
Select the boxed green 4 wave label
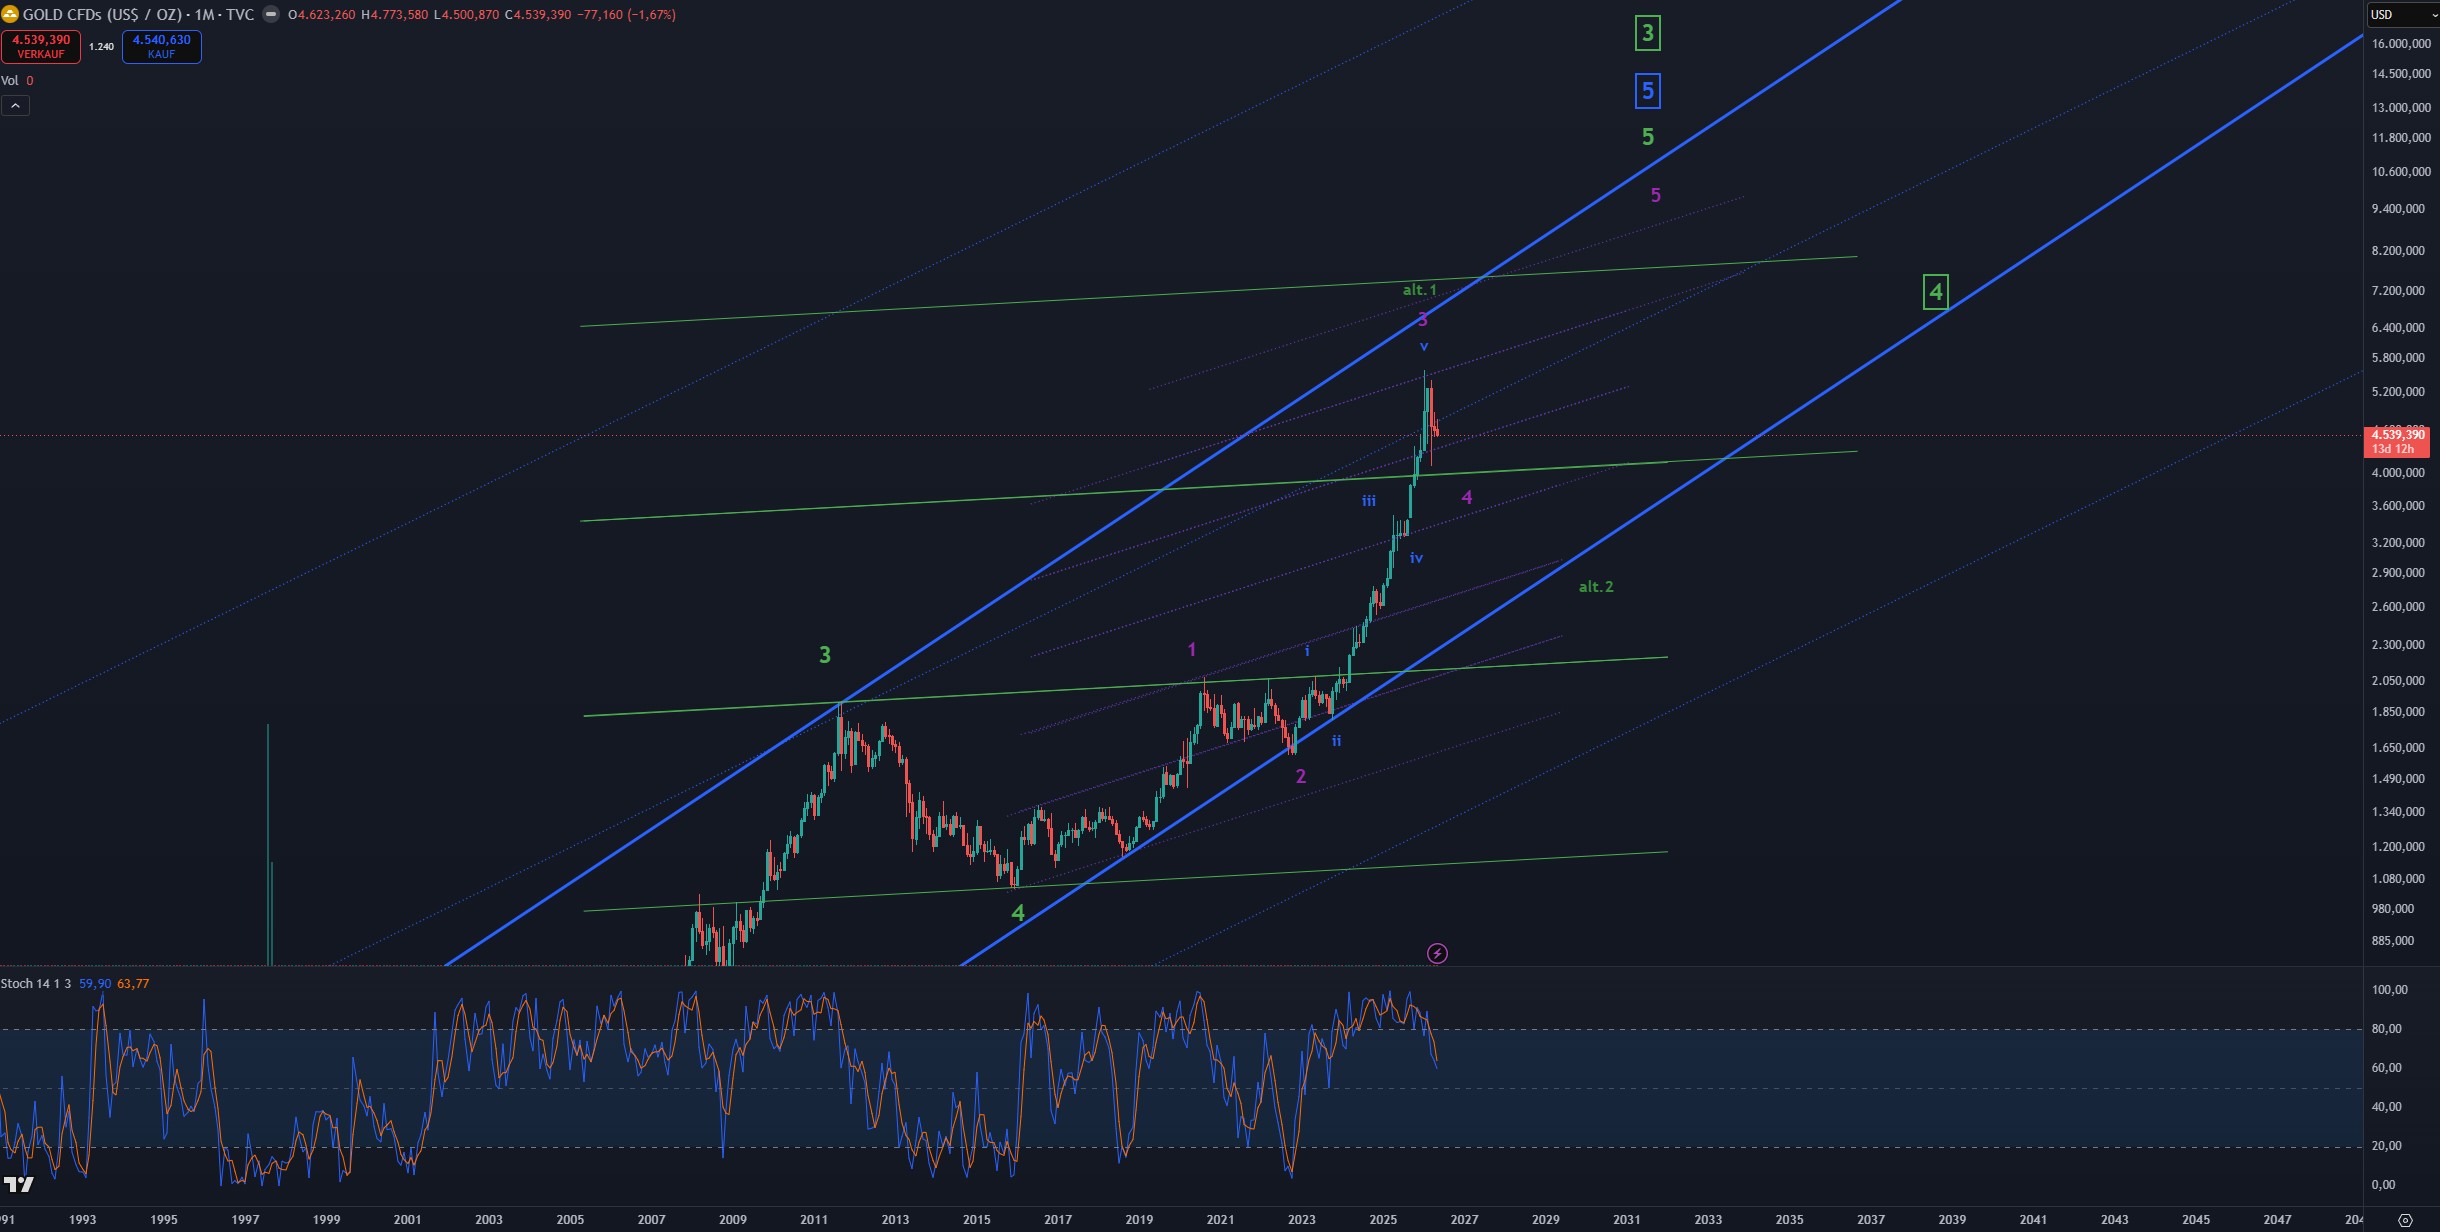point(1936,292)
